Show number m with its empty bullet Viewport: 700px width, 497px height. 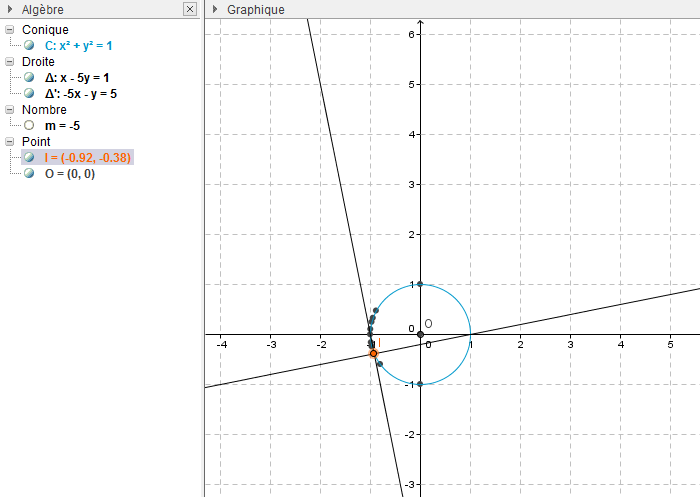coord(30,125)
